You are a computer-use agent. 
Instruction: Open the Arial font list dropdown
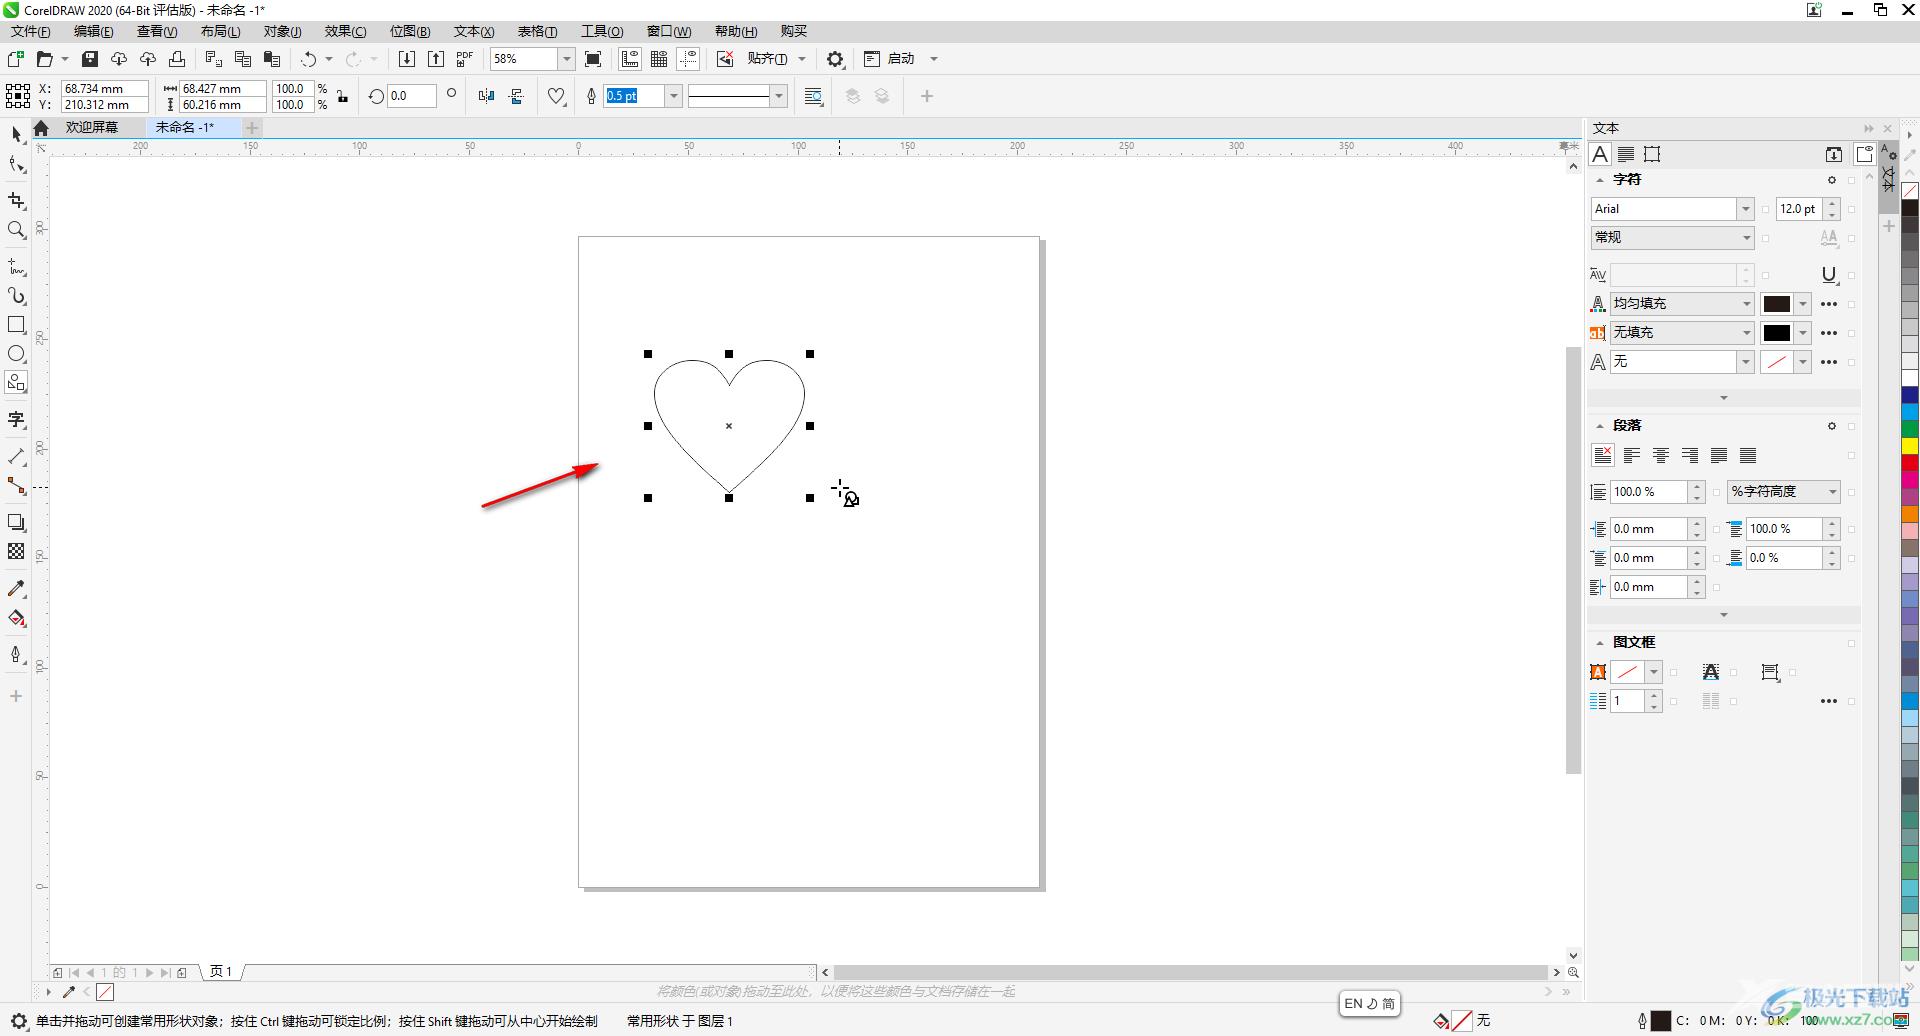[1745, 208]
